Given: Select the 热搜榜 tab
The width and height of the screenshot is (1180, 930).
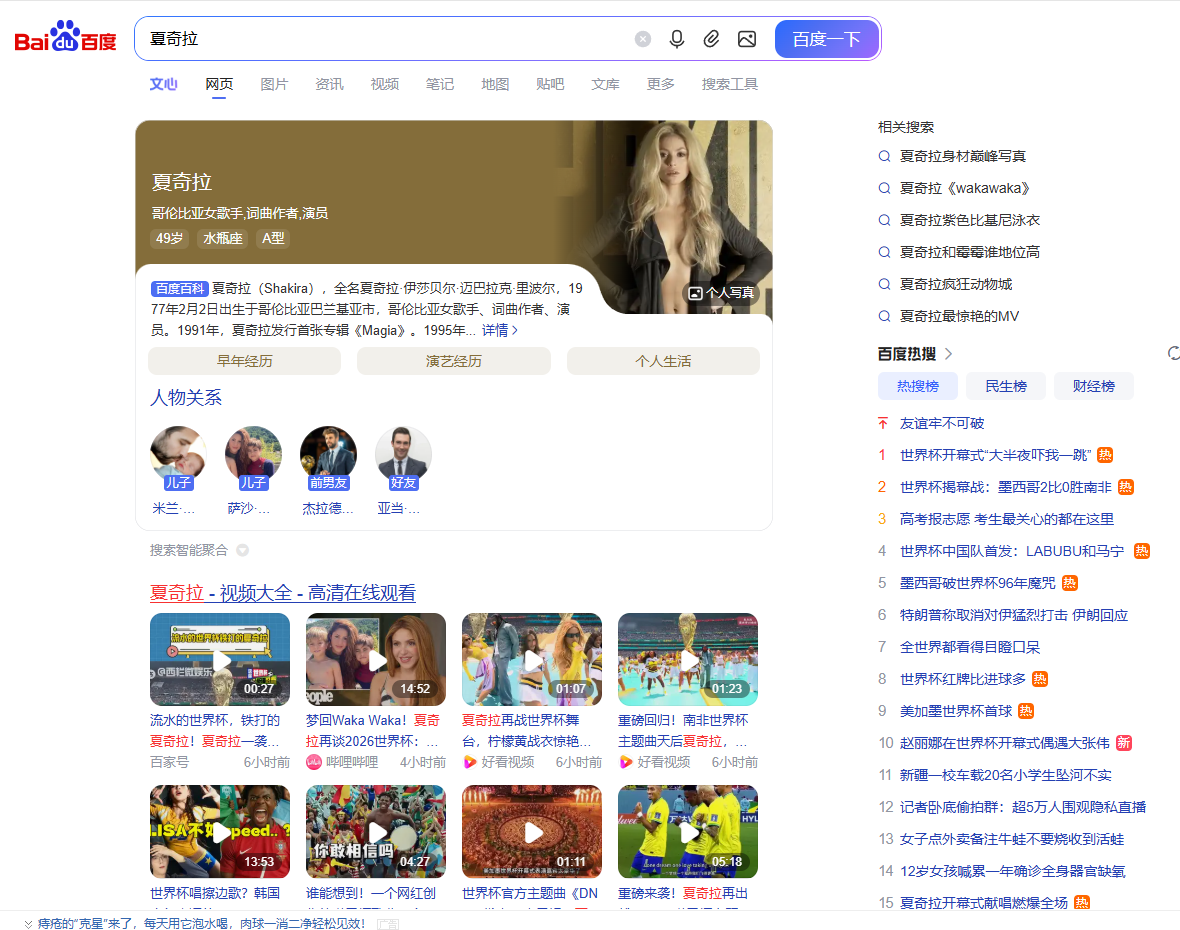Looking at the screenshot, I should click(918, 386).
